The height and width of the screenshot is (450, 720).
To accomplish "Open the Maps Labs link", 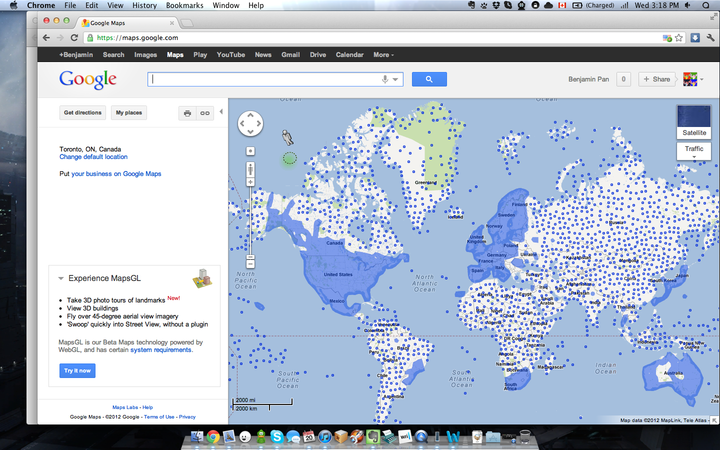I will pos(125,407).
